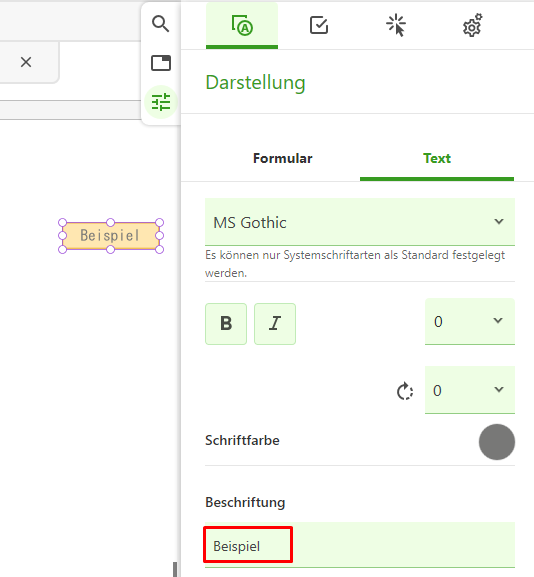
Task: Switch to the checkbox options icon
Action: [319, 25]
